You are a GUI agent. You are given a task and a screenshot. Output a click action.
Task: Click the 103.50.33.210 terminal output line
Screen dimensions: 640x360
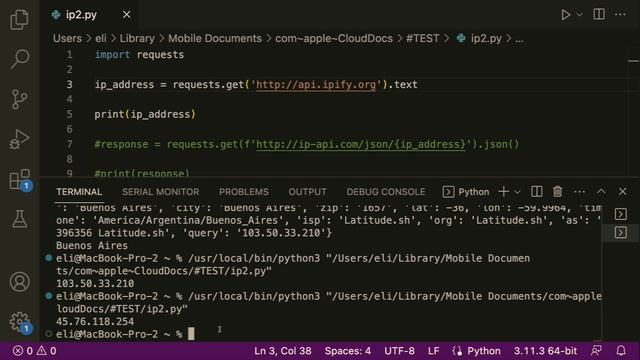[95, 283]
